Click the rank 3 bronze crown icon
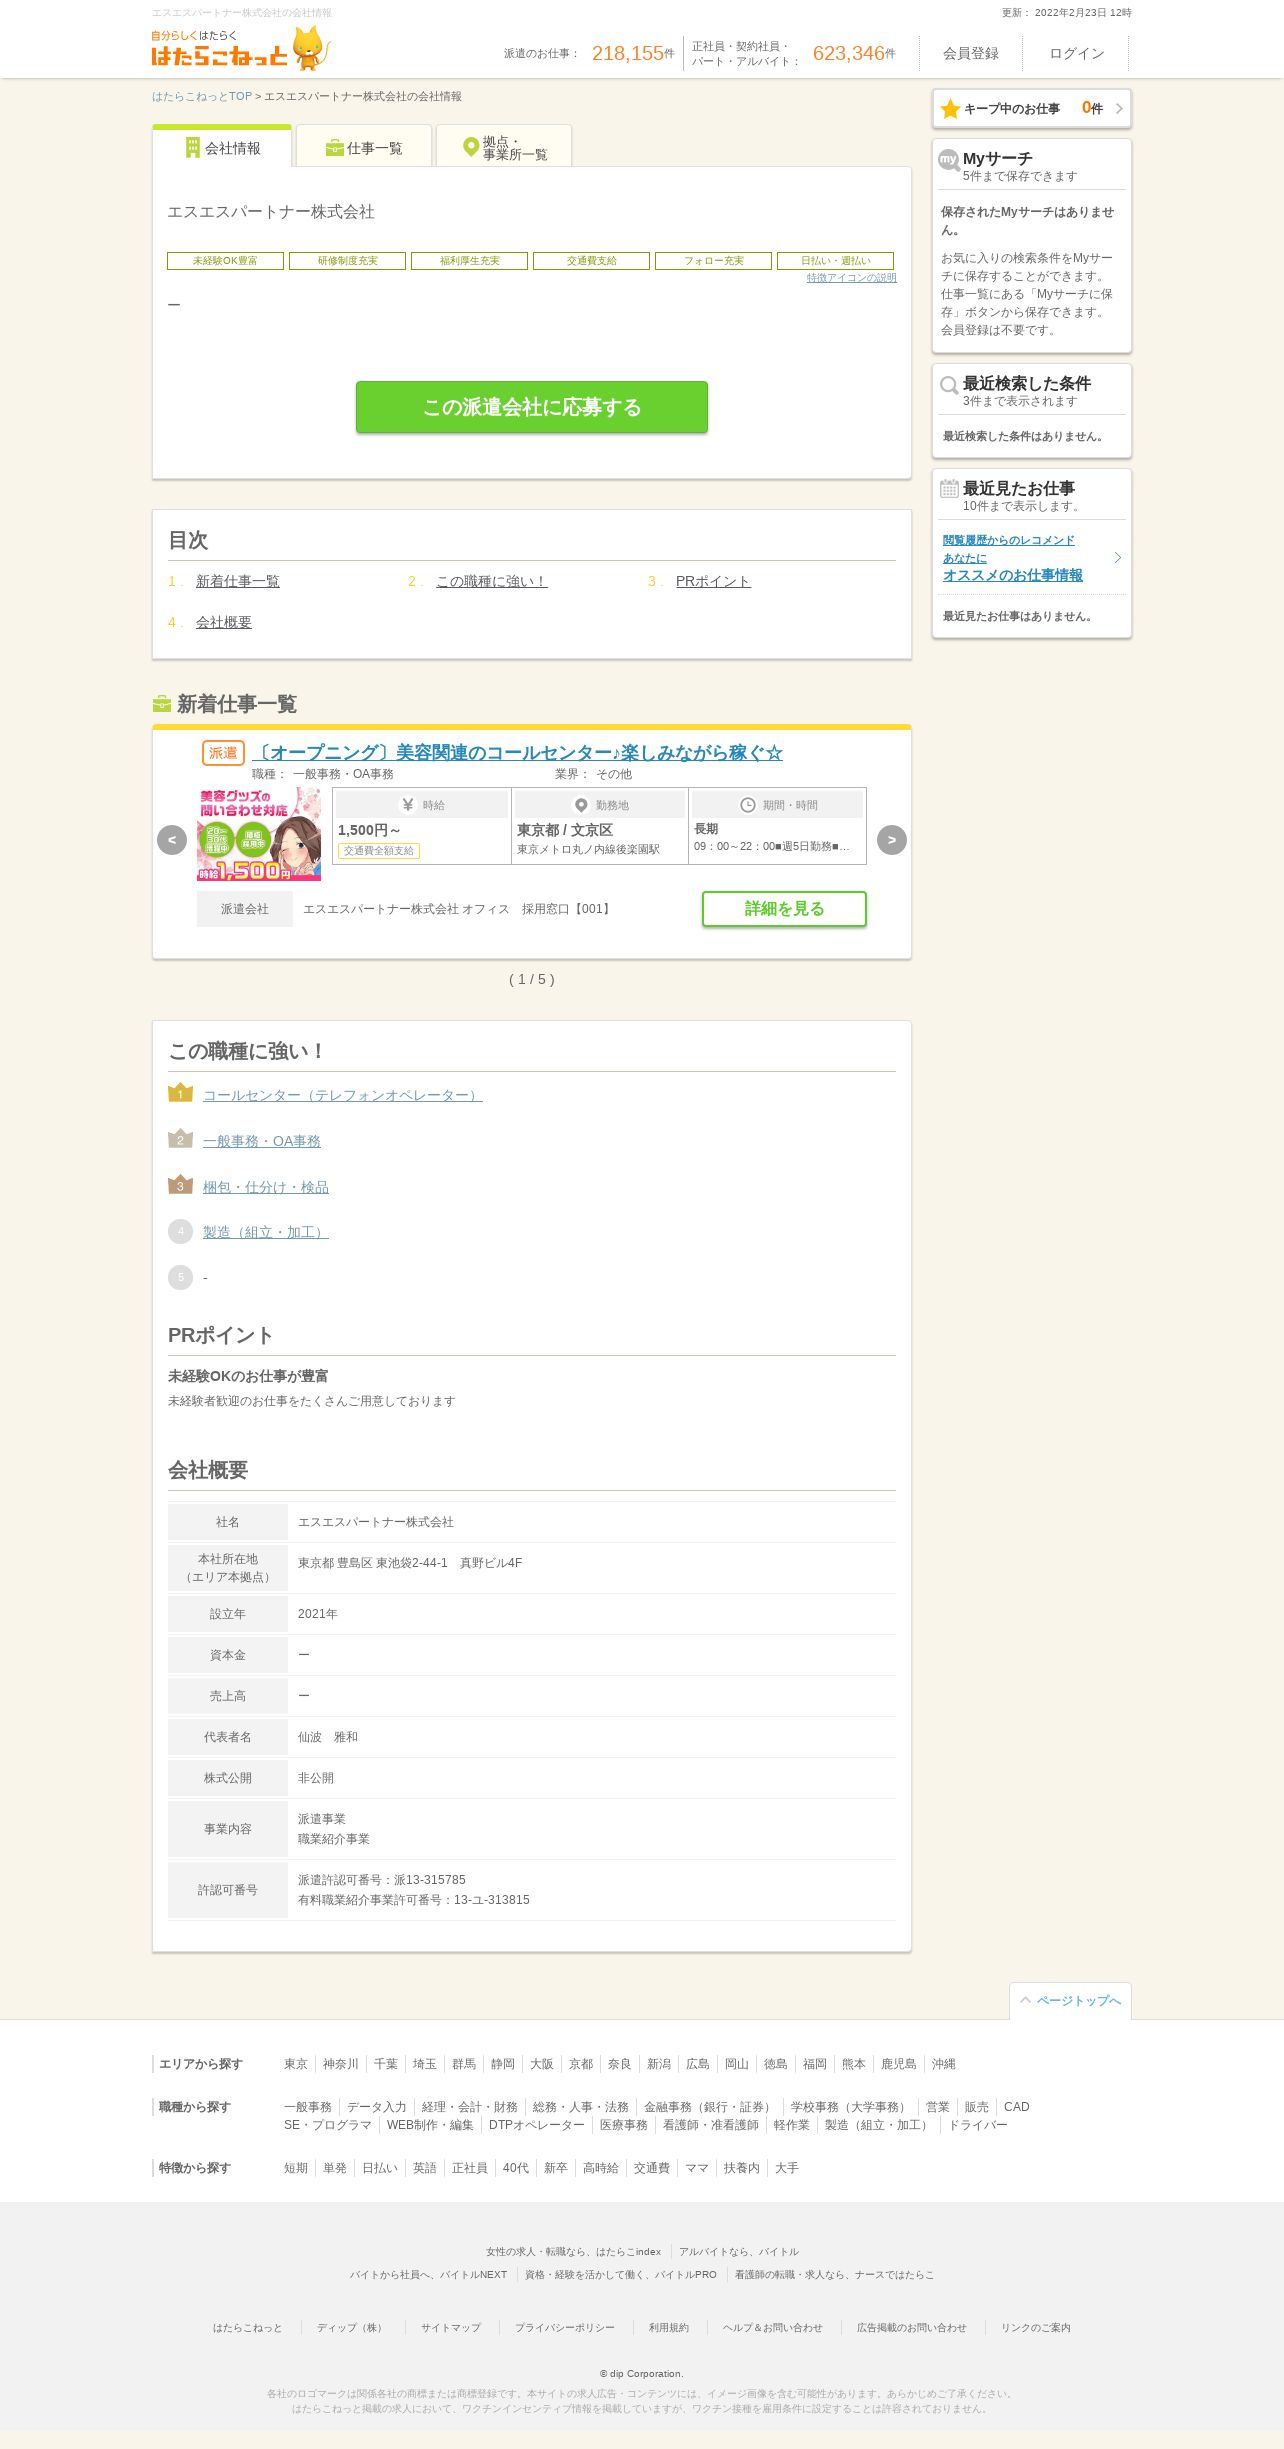Viewport: 1284px width, 2449px height. (180, 1185)
